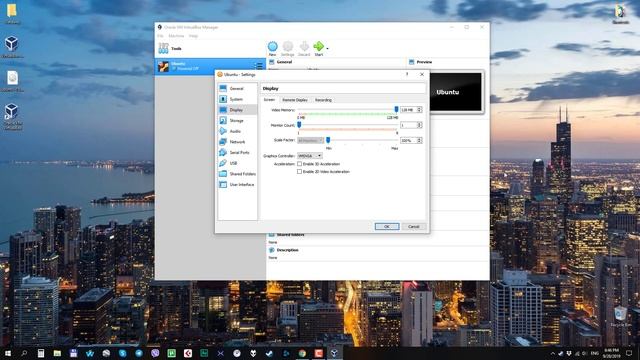Viewport: 640px width, 360px height.
Task: Open the Audio settings category
Action: (237, 131)
